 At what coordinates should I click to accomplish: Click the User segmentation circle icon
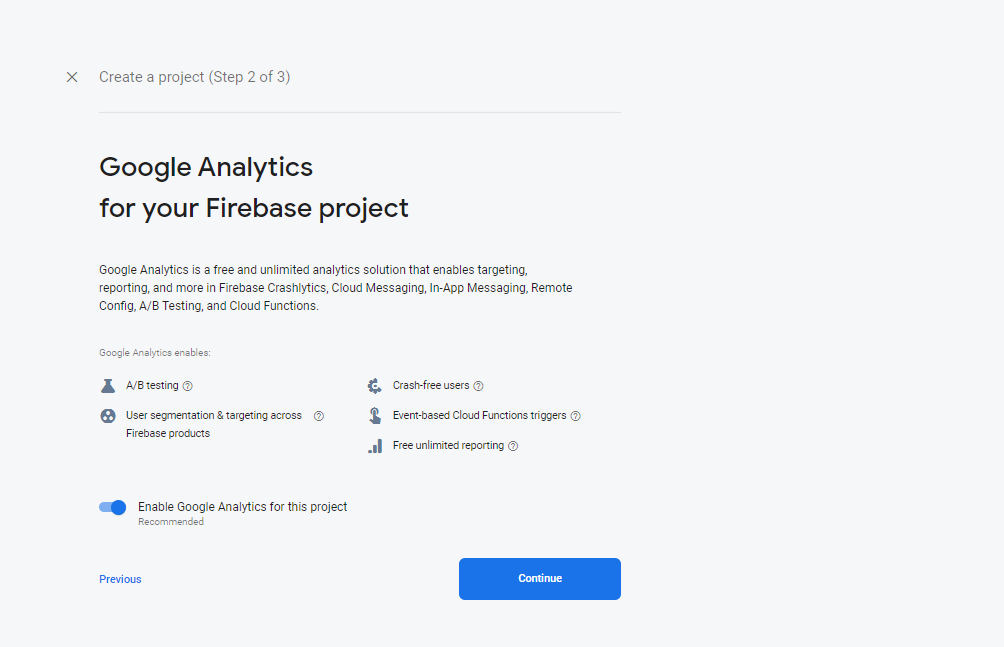click(x=108, y=416)
